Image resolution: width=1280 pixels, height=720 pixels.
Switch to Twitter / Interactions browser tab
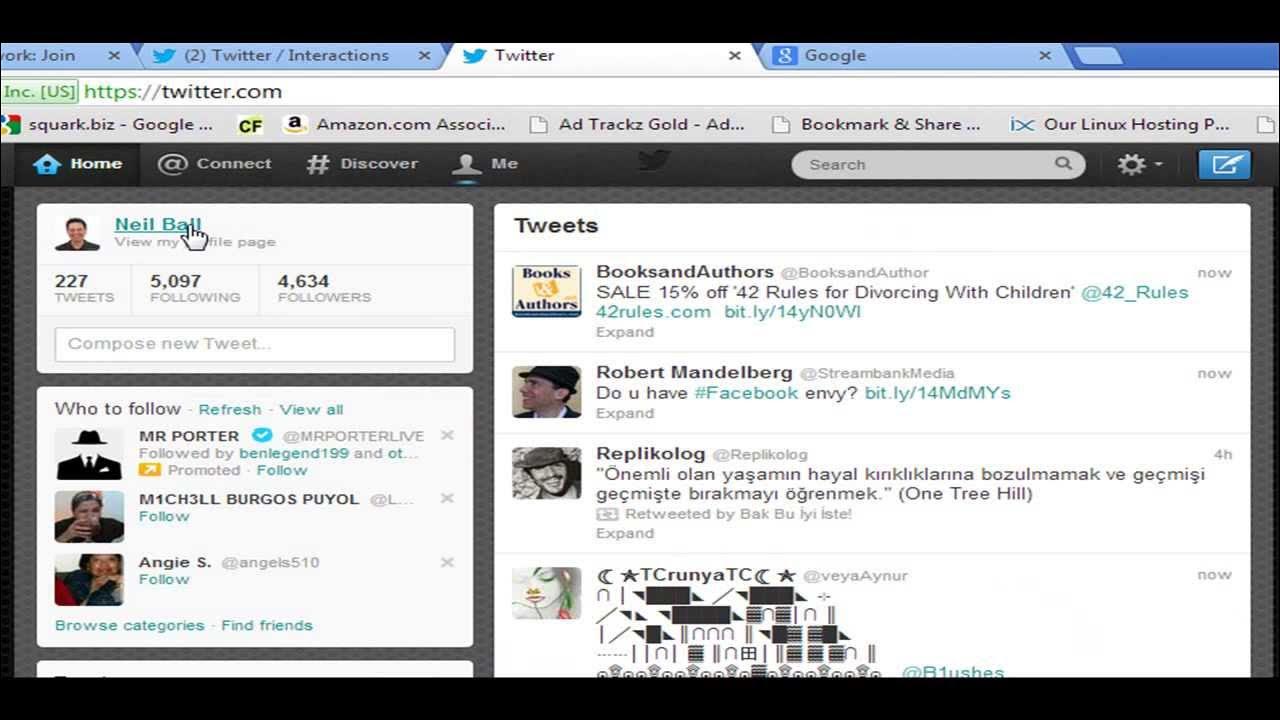(x=285, y=56)
